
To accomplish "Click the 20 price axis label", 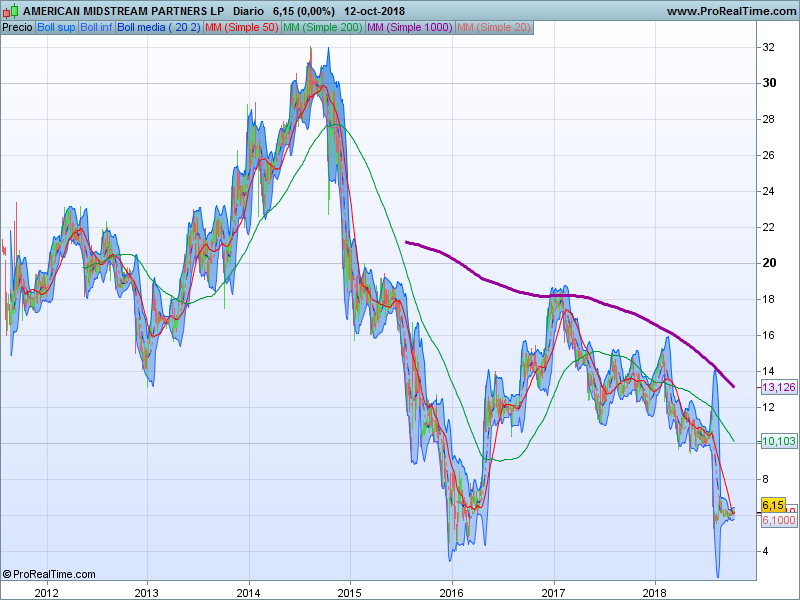I will coord(769,263).
